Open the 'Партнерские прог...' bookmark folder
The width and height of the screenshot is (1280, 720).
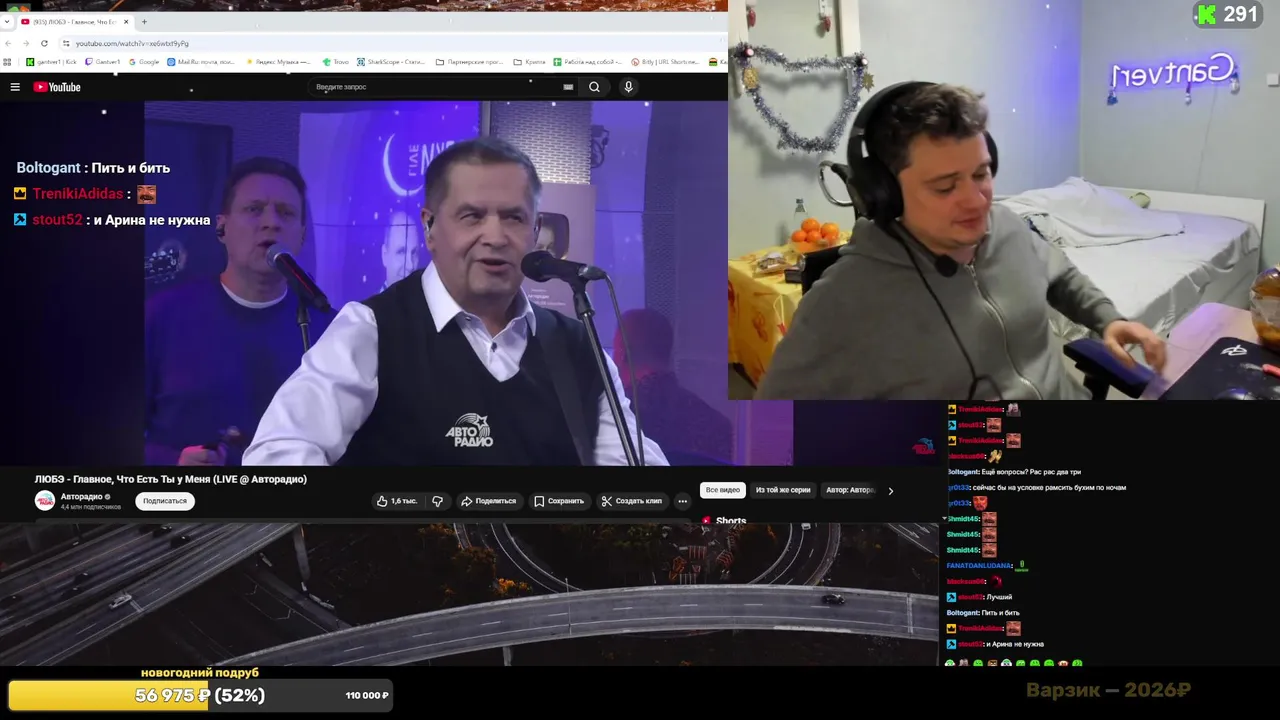pos(470,62)
